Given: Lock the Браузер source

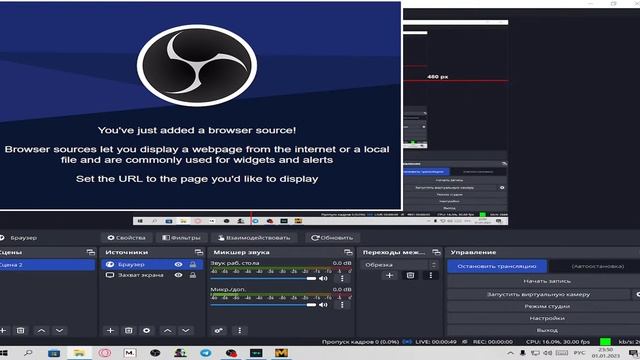Looking at the screenshot, I should point(193,264).
